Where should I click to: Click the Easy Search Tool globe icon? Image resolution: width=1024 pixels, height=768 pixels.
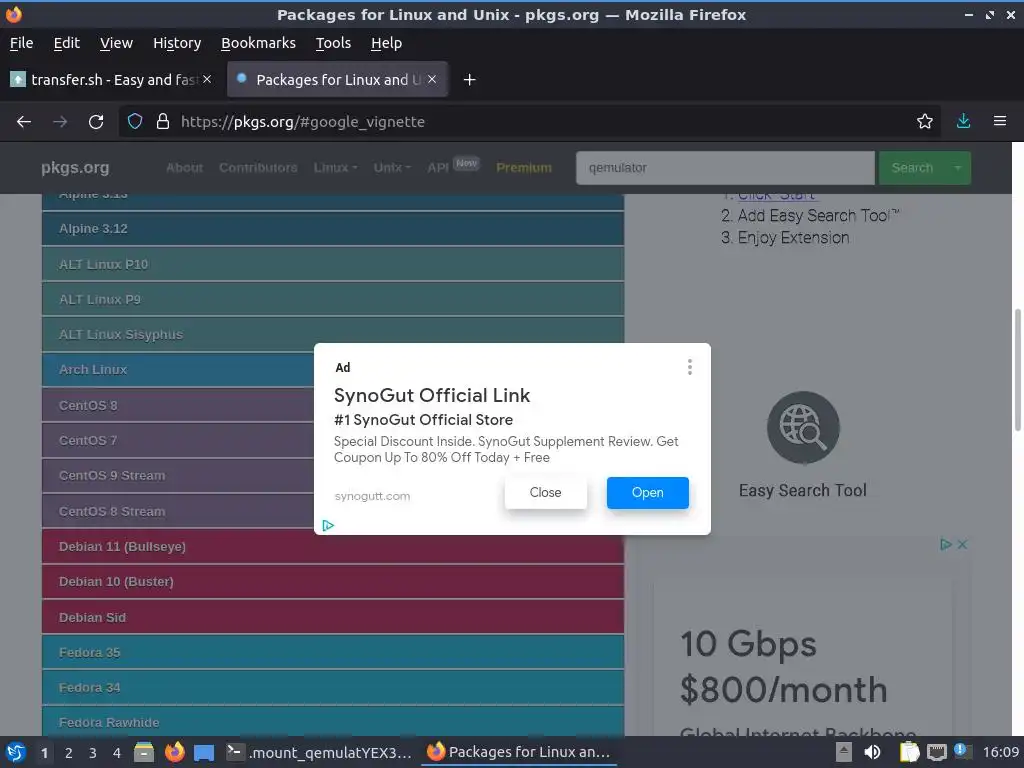point(803,428)
